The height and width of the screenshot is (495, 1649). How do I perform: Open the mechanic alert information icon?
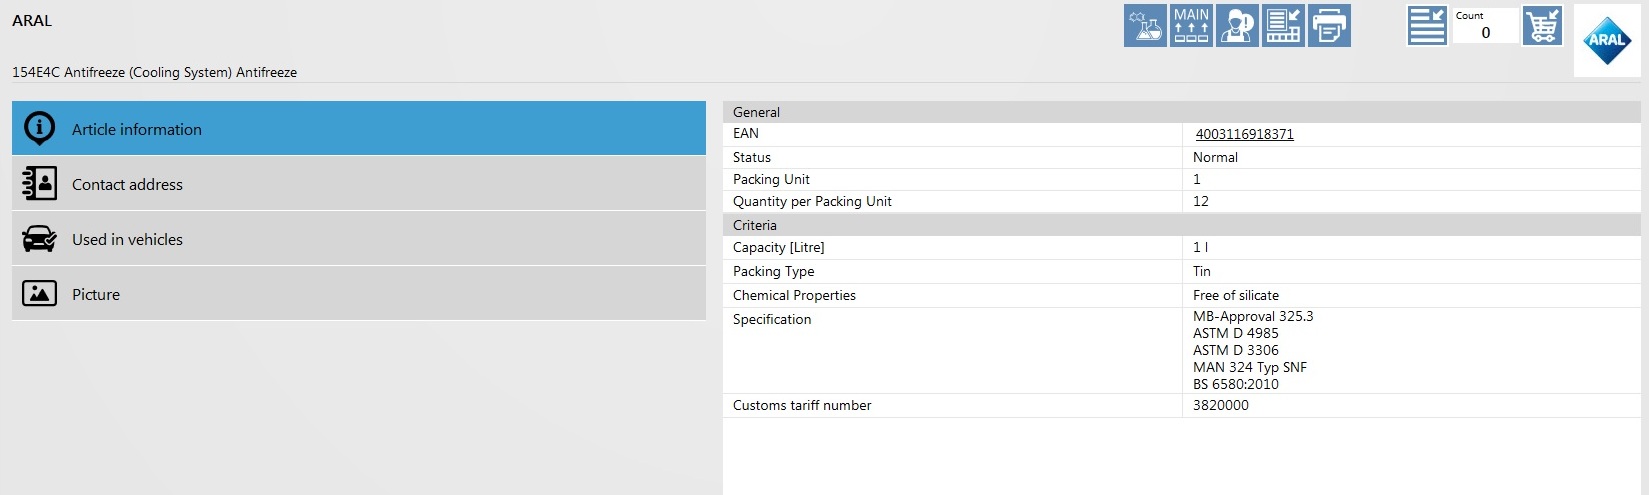tap(1237, 26)
